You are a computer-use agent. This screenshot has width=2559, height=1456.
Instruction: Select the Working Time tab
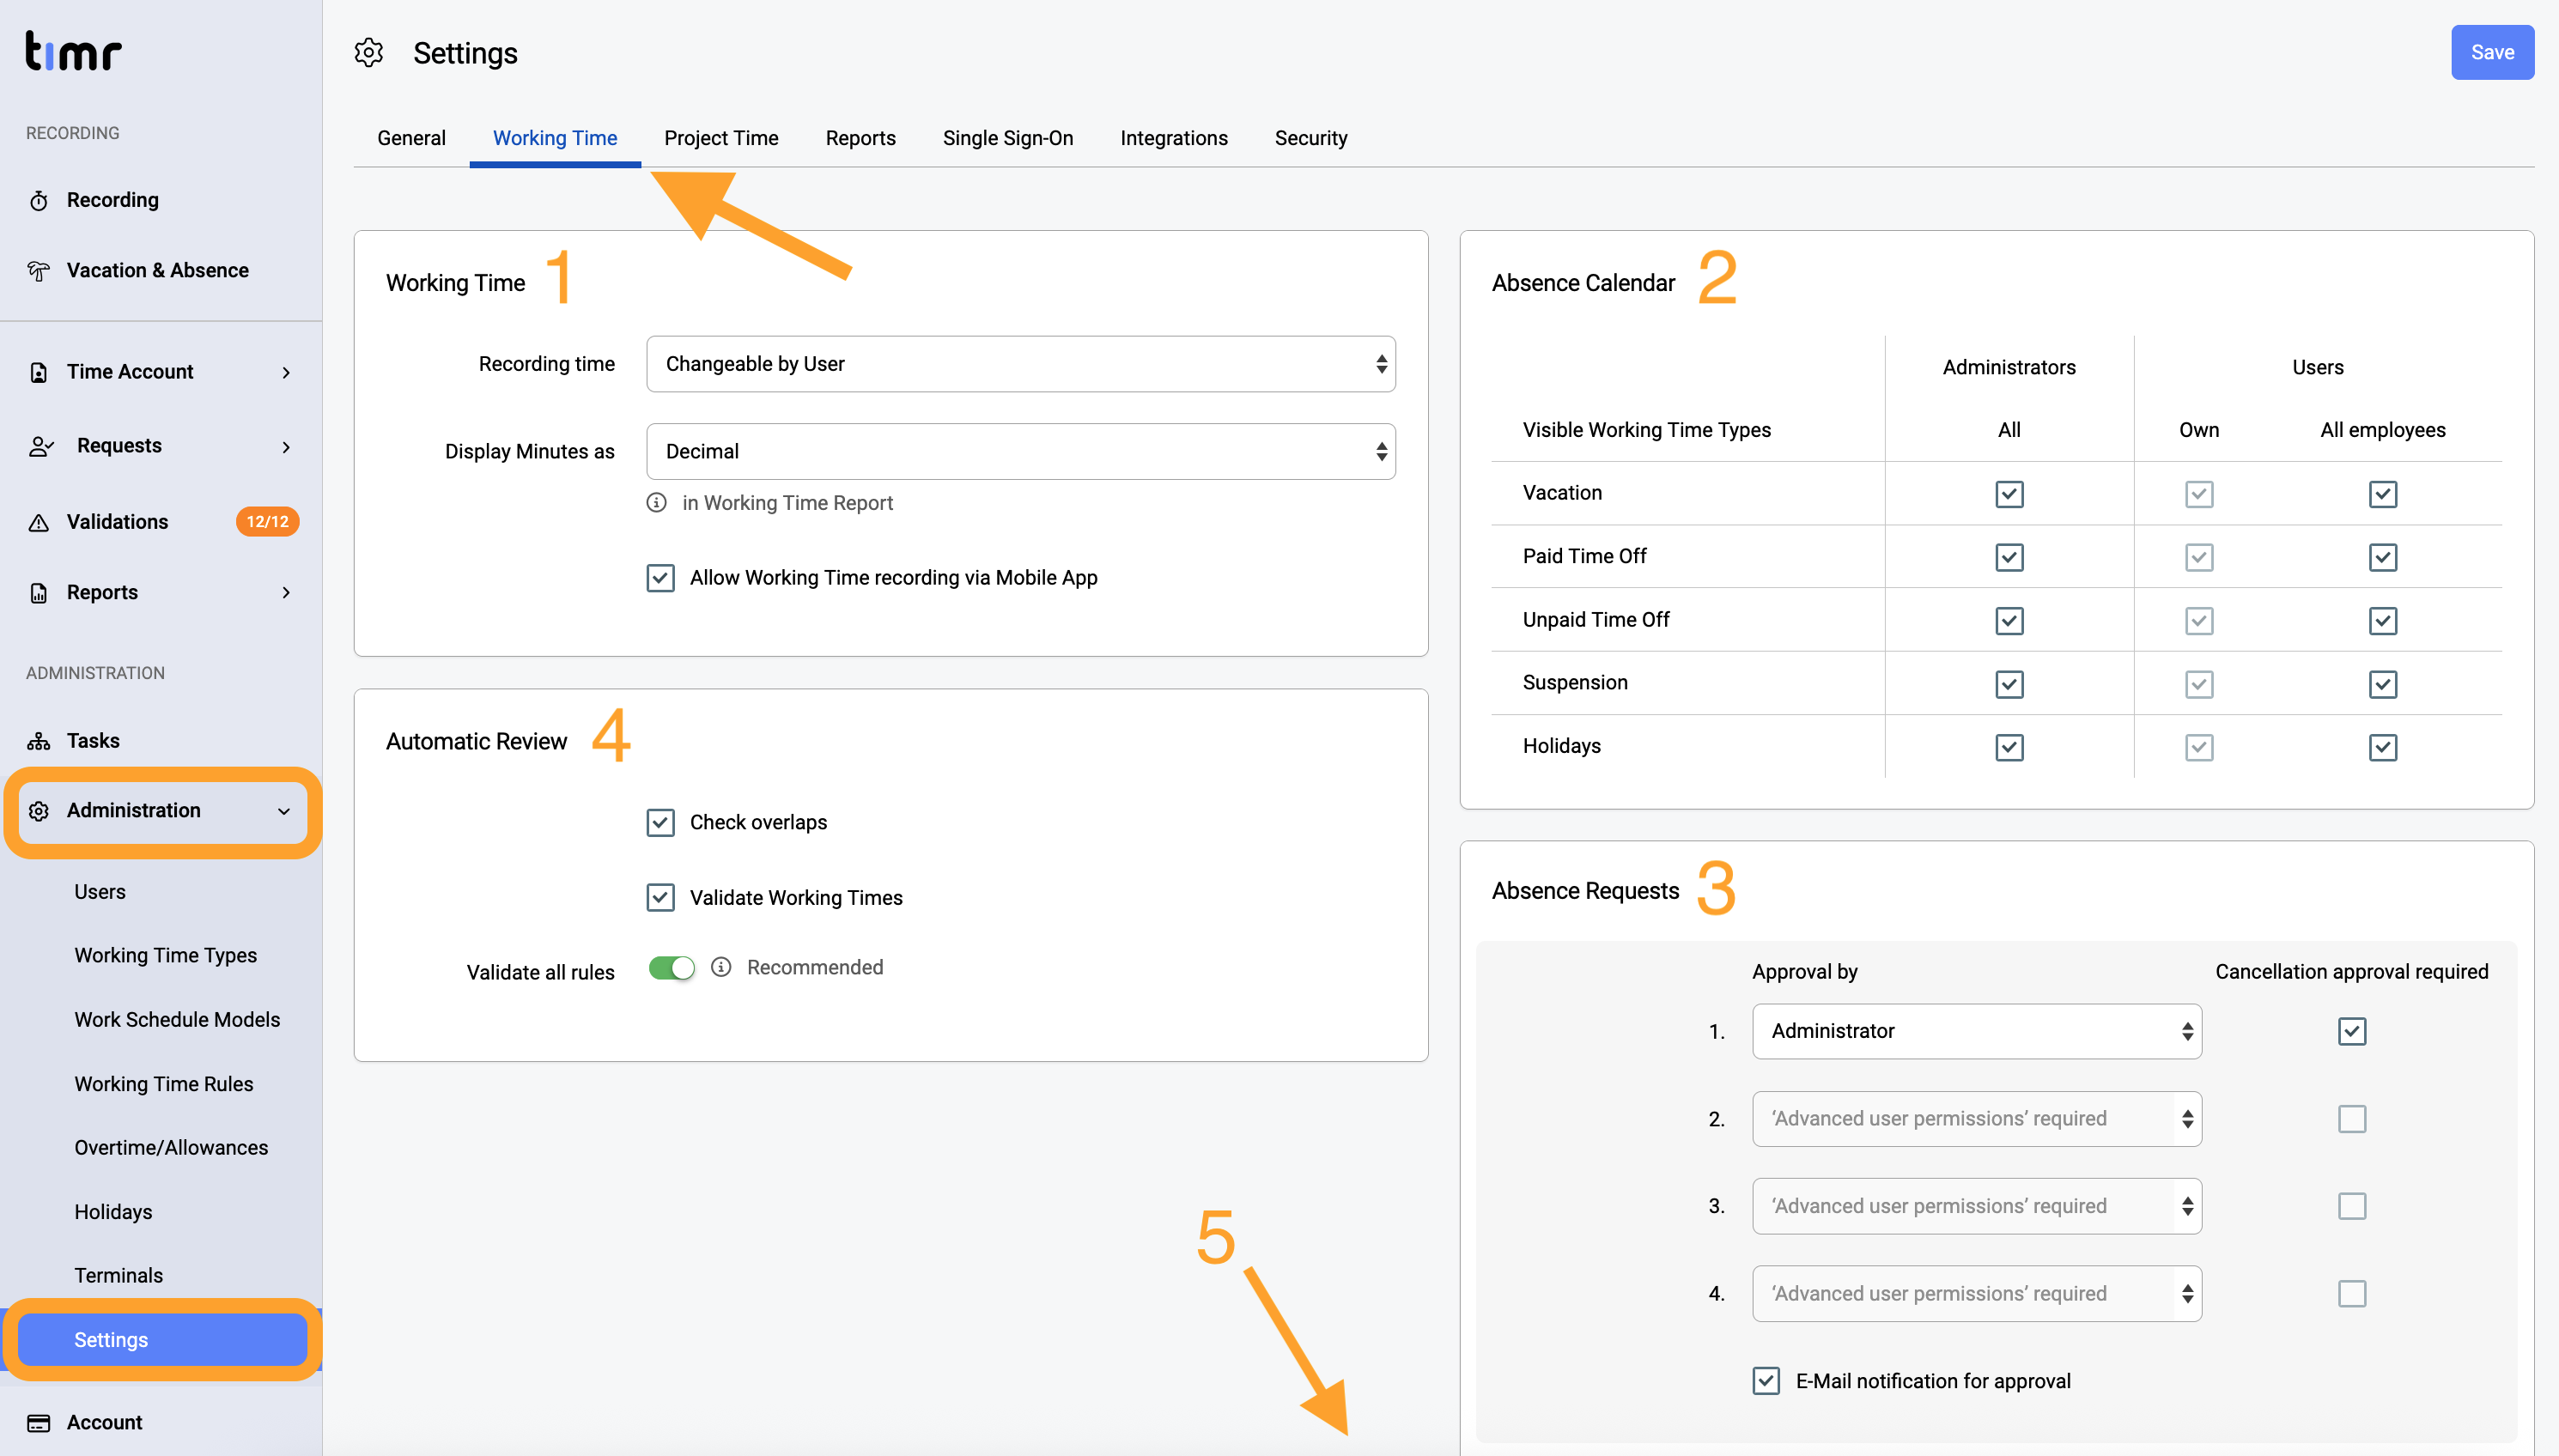(x=555, y=138)
